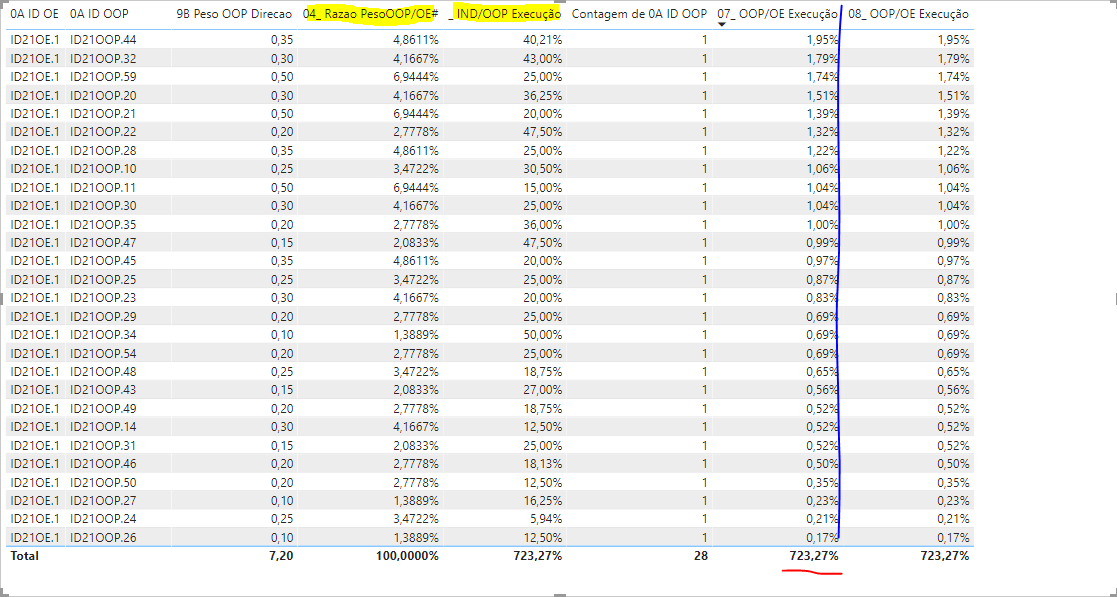
Task: Click the Total row label
Action: 24,556
